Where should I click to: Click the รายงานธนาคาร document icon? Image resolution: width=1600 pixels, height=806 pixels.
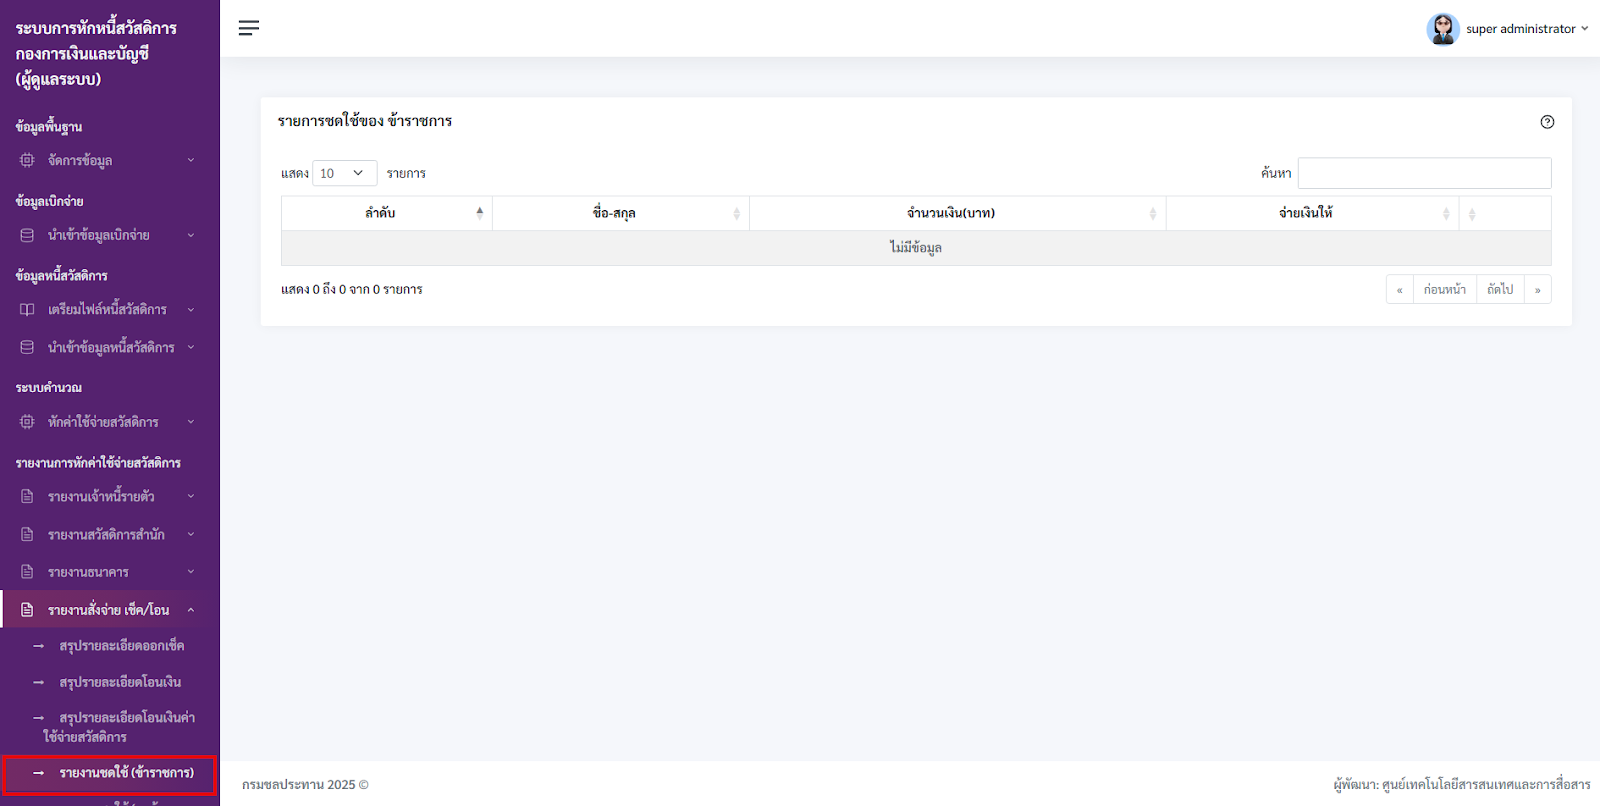pos(27,572)
